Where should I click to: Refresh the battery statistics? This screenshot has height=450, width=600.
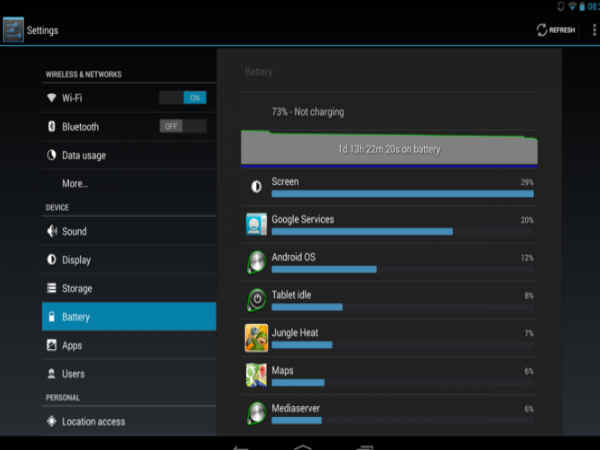(556, 30)
